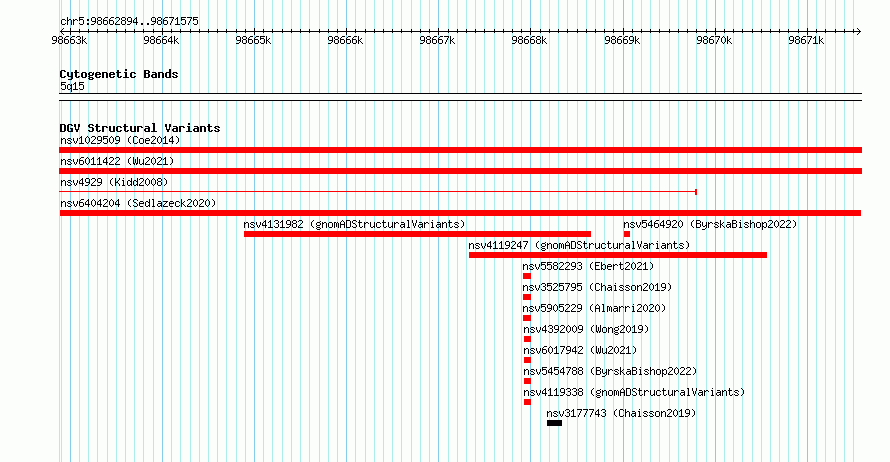Open nsv3177743 (Chaisson2019) label

click(621, 413)
